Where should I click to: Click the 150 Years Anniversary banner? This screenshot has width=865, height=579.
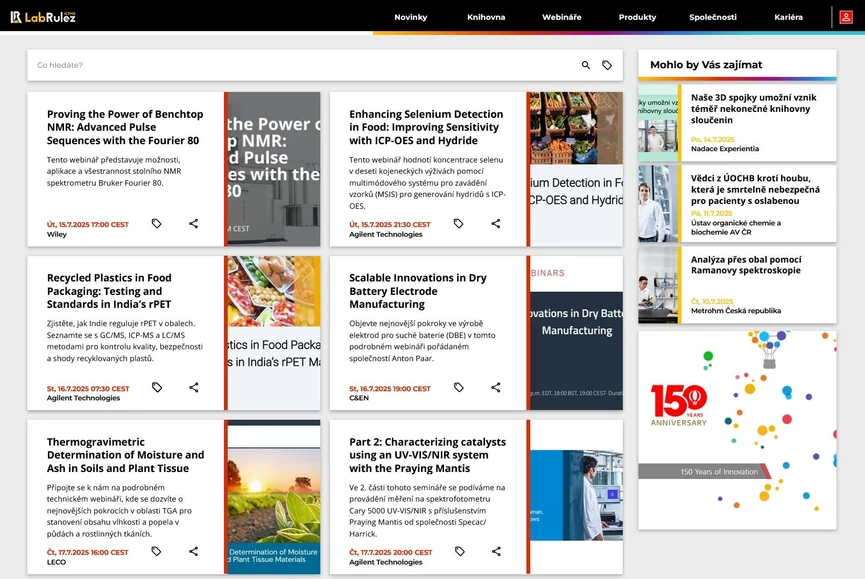click(737, 430)
